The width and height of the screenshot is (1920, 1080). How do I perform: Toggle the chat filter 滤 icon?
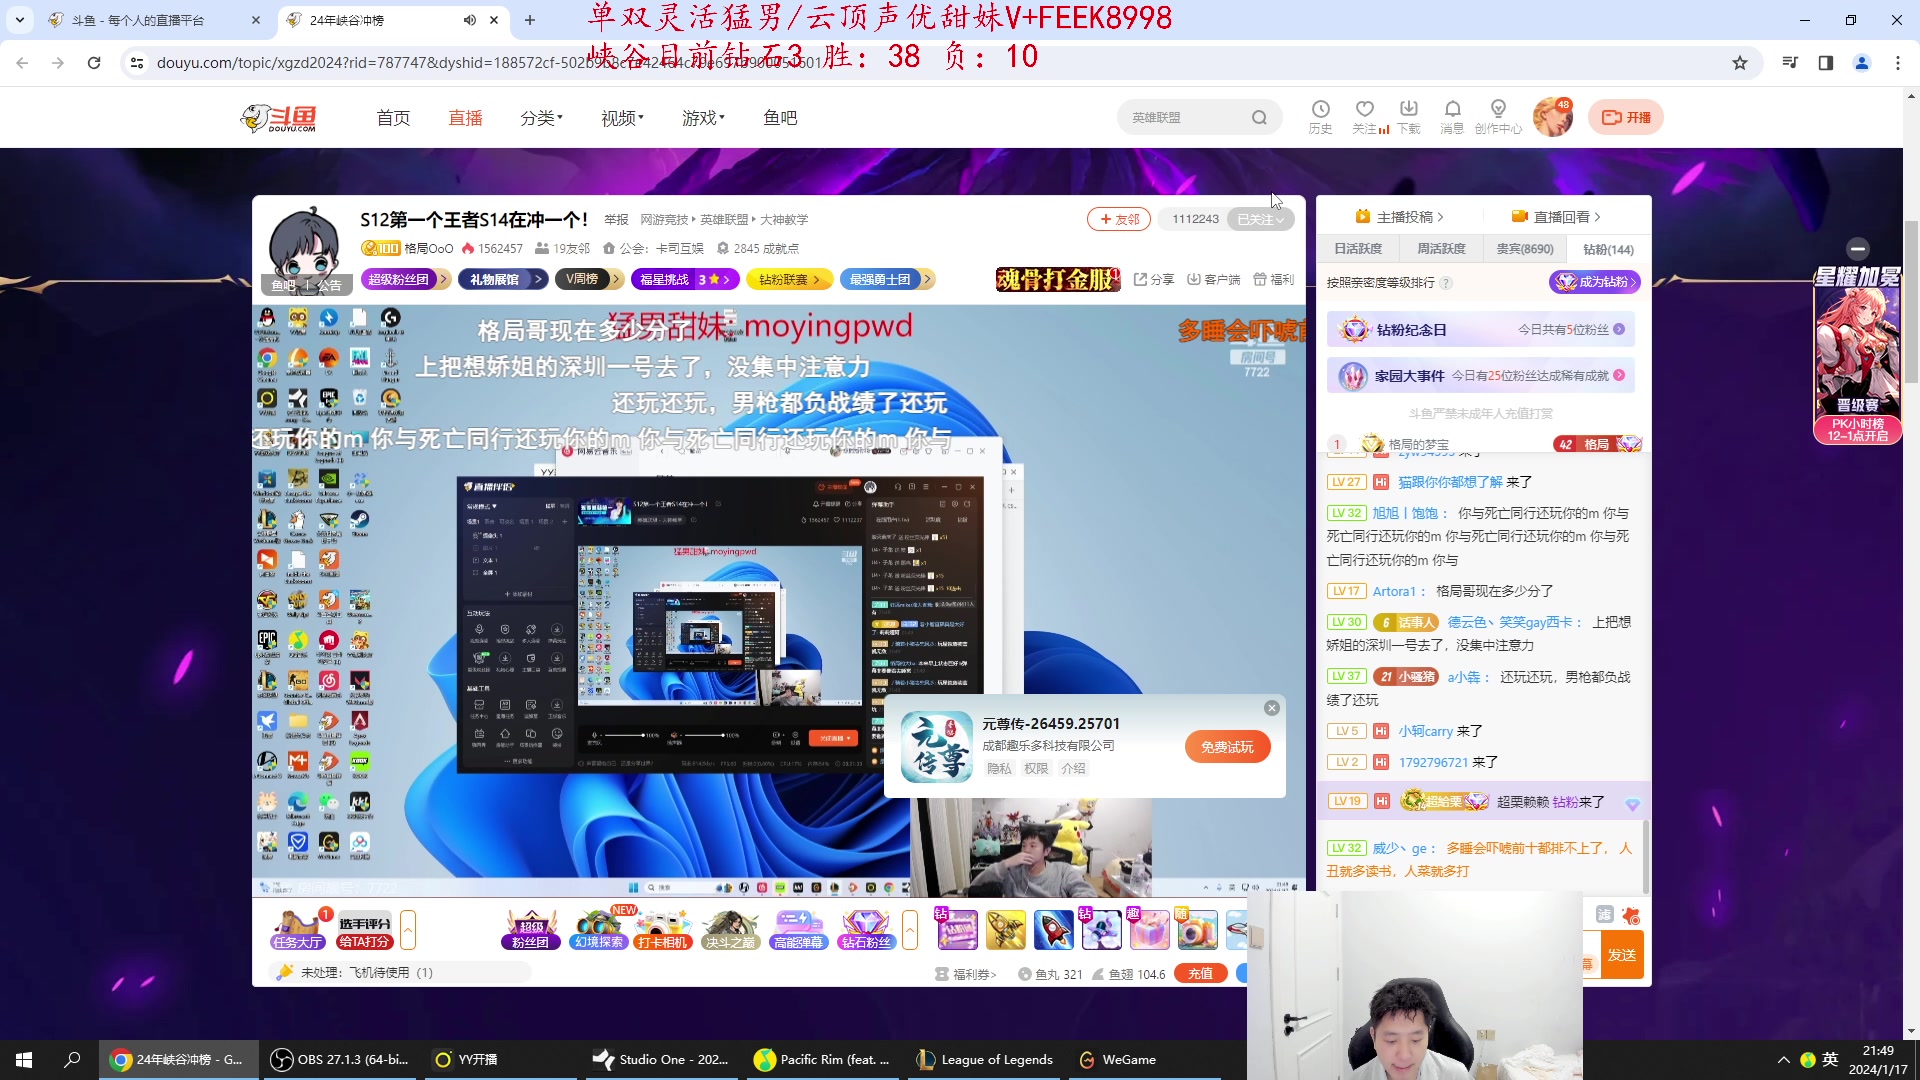point(1605,914)
